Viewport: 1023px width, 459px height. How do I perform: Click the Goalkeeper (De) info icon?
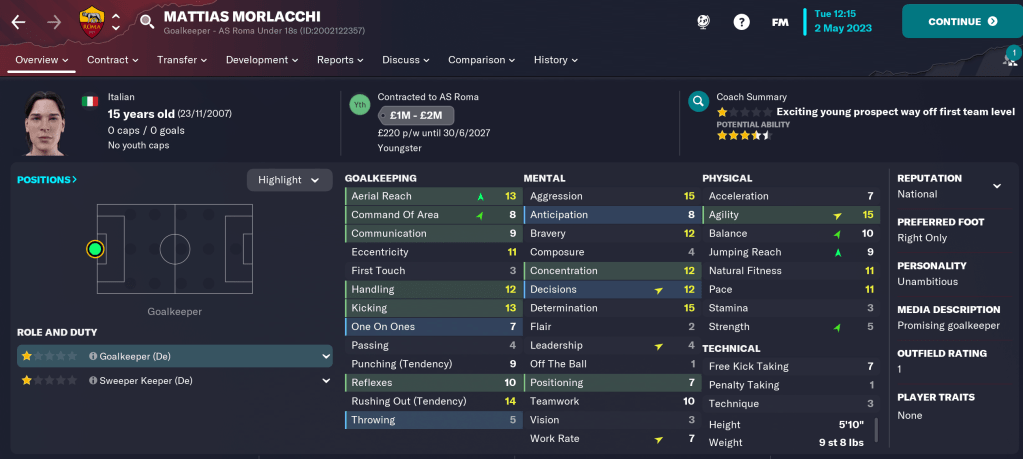(93, 356)
